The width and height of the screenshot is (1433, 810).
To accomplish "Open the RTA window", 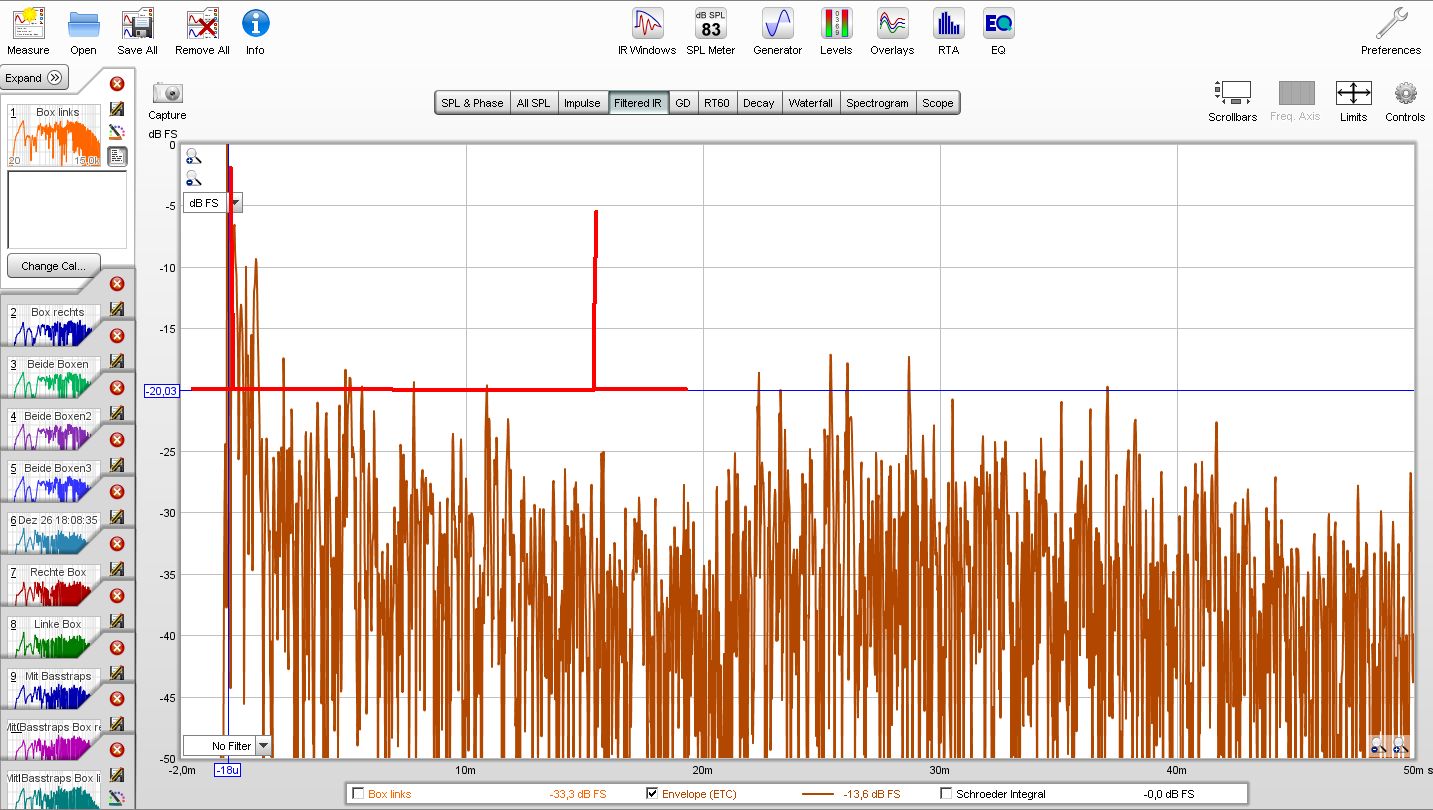I will click(948, 30).
